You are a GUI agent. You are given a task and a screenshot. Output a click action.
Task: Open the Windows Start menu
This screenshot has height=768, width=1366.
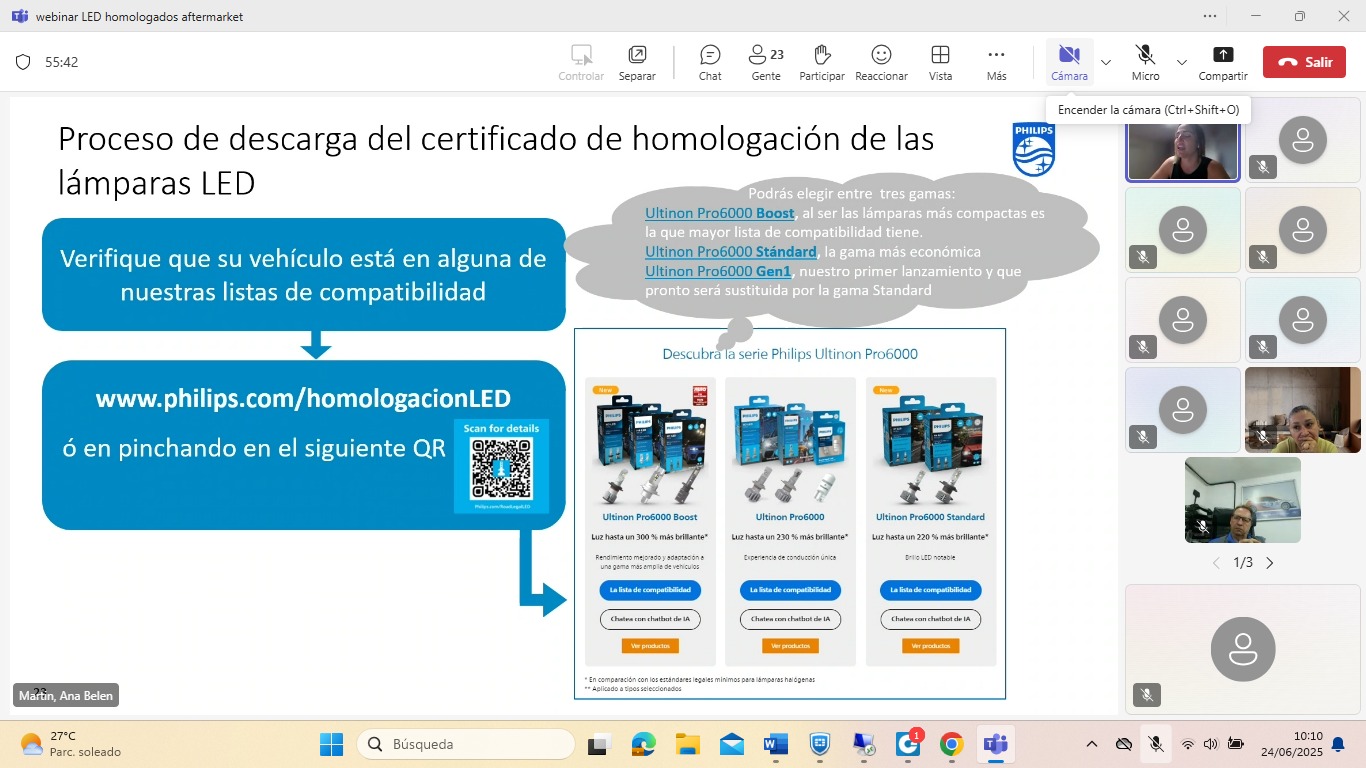(331, 744)
